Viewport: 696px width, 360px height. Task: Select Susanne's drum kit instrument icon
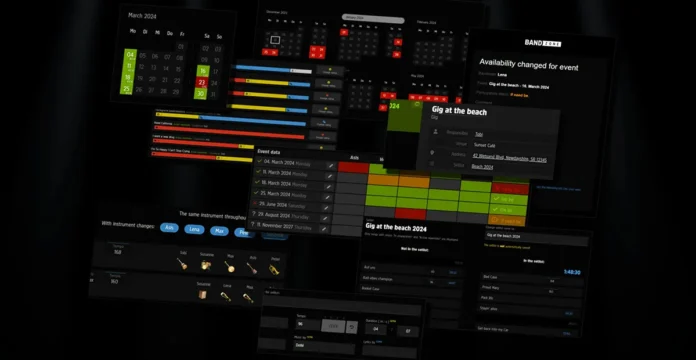click(x=206, y=265)
